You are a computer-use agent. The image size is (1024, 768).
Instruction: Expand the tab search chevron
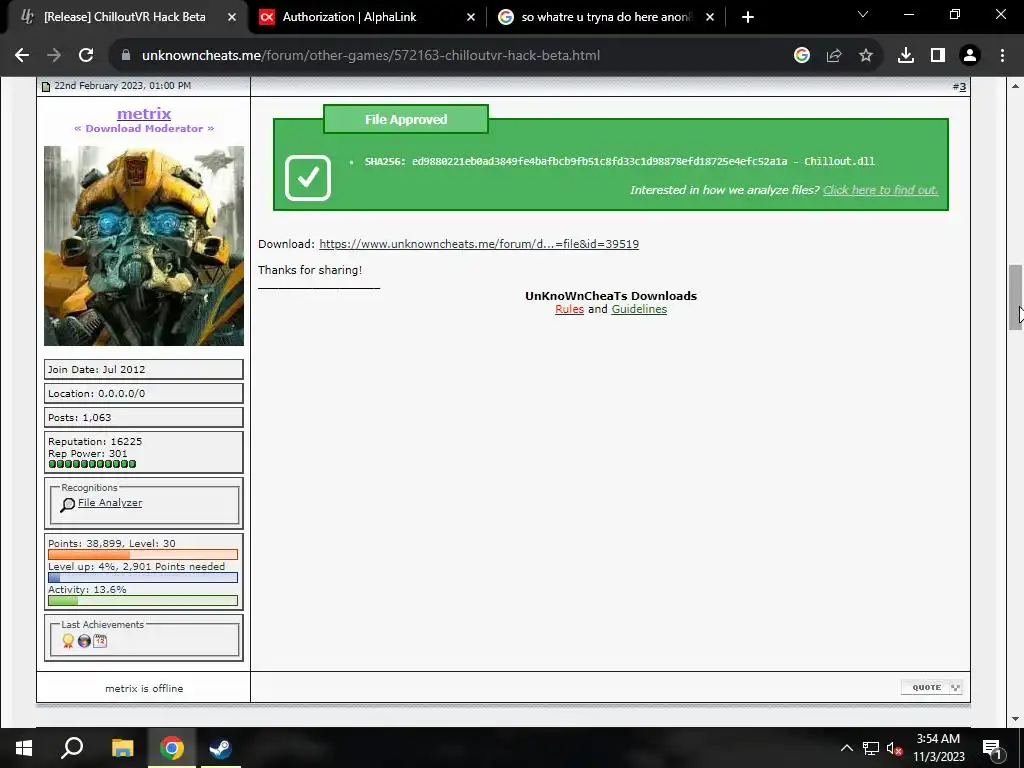pyautogui.click(x=863, y=14)
